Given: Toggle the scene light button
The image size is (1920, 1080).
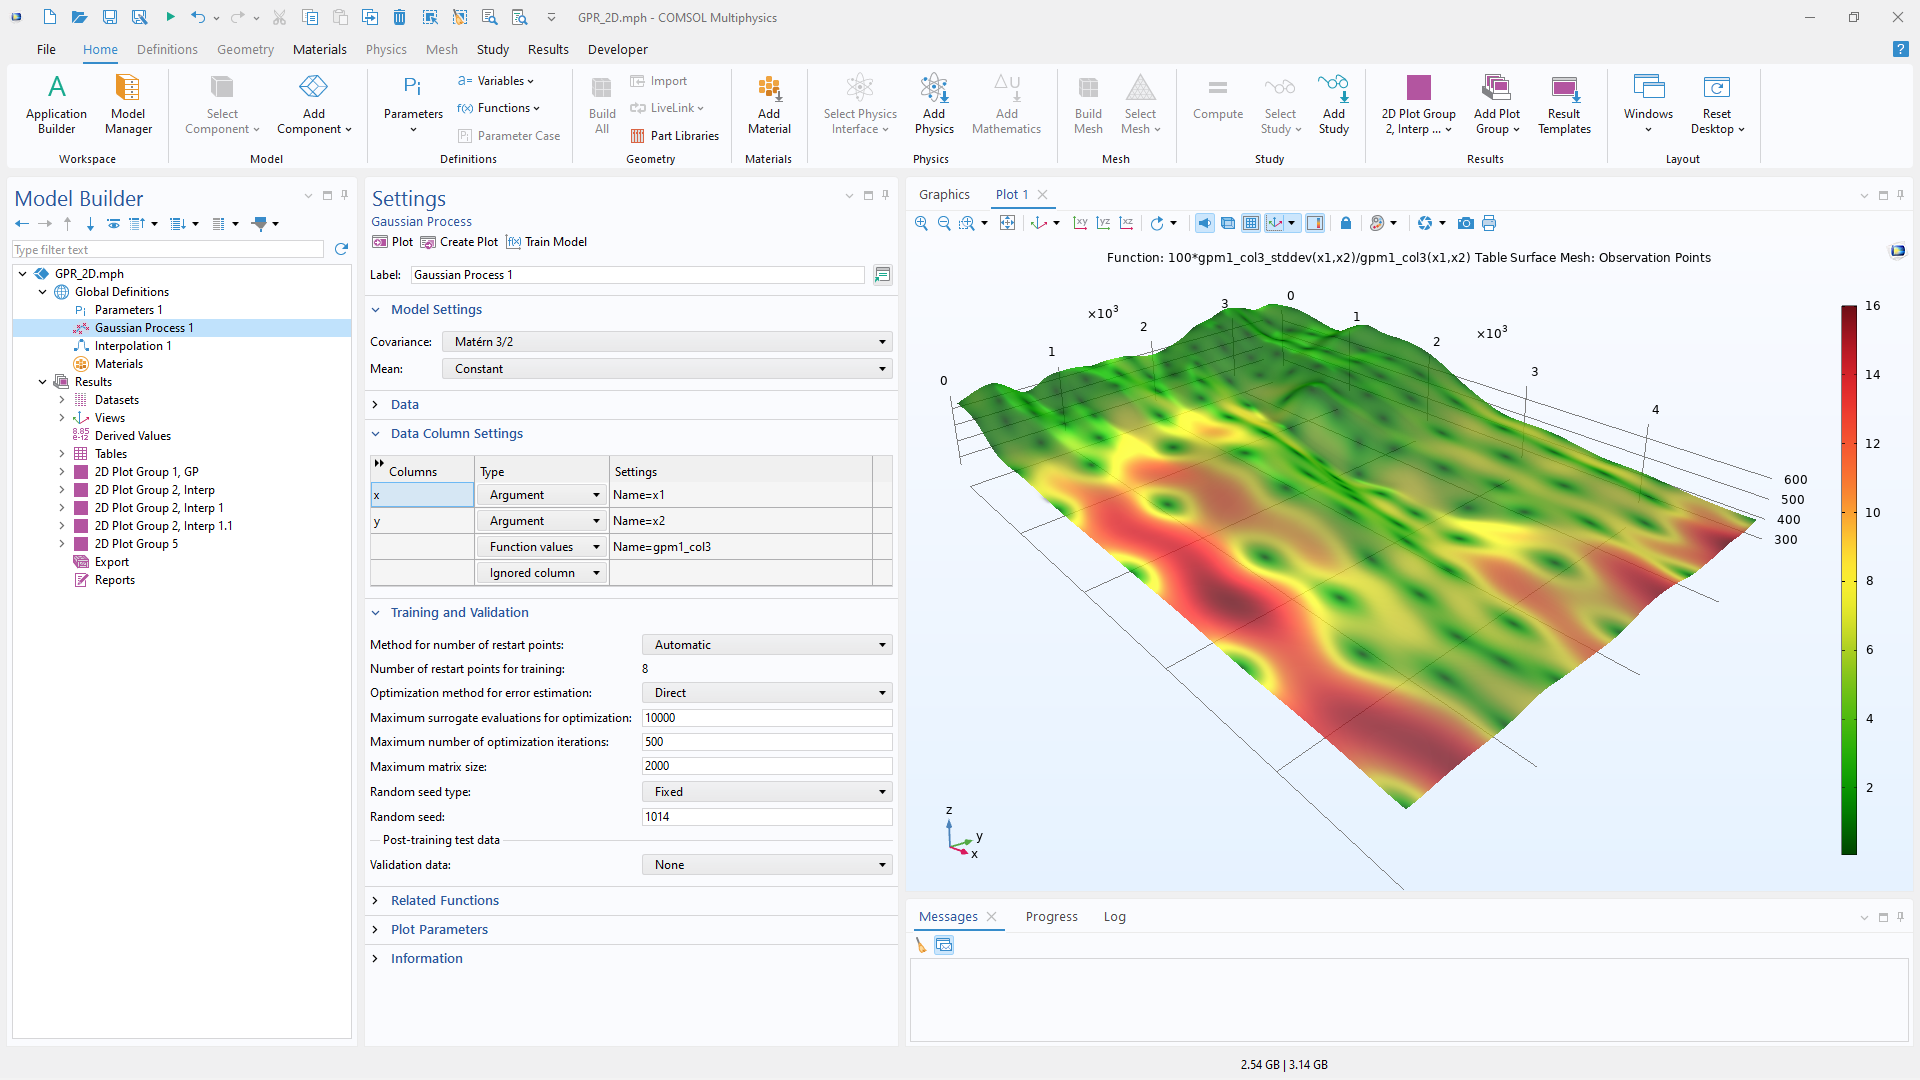Looking at the screenshot, I should pyautogui.click(x=1205, y=223).
